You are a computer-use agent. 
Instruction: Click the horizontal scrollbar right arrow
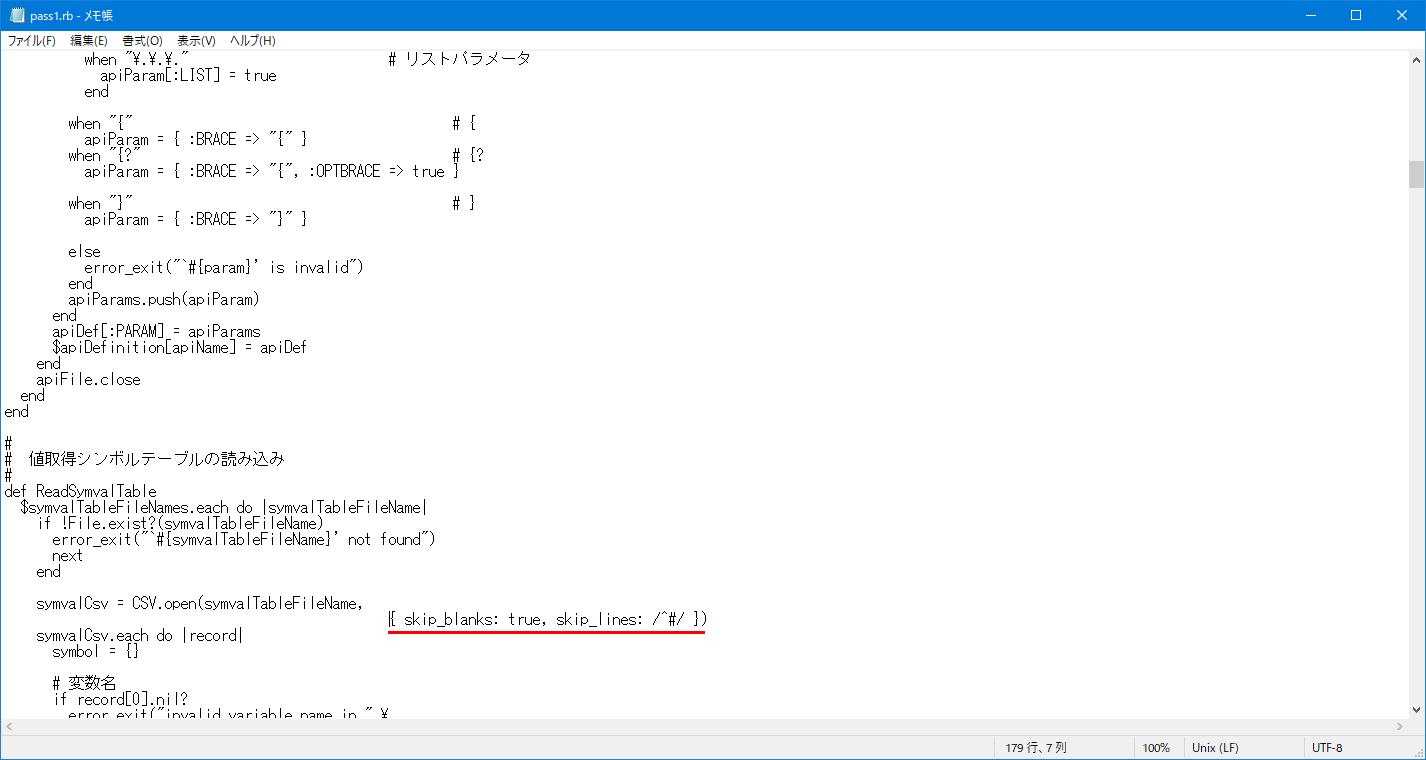[1399, 726]
